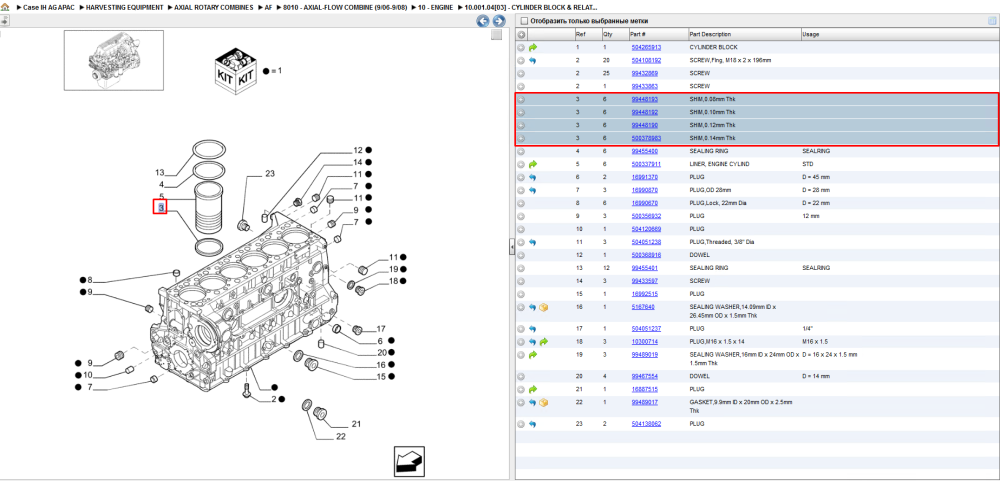Go to next diagram with forward arrow

(x=499, y=21)
